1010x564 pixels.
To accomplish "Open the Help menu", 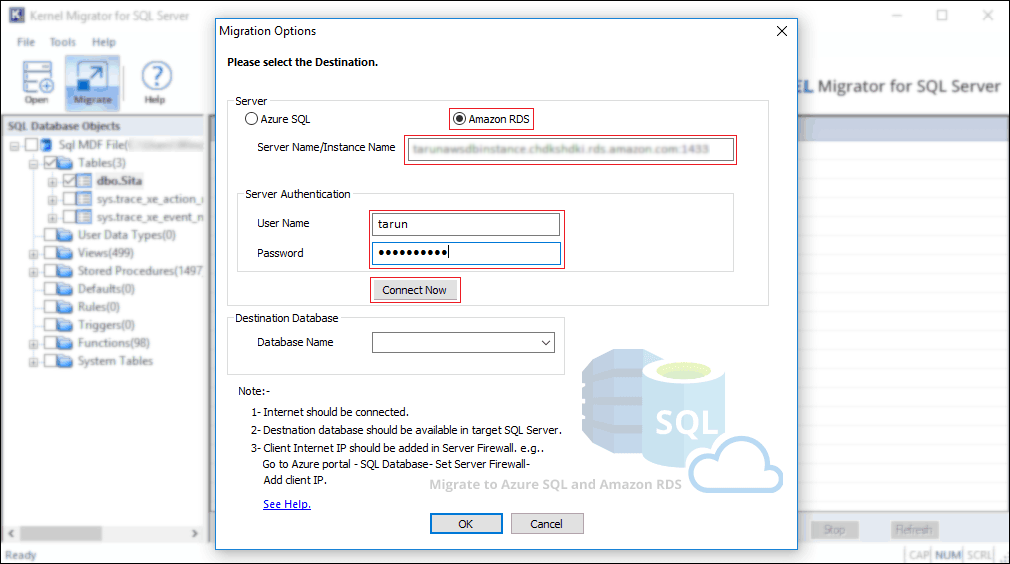I will tap(104, 42).
